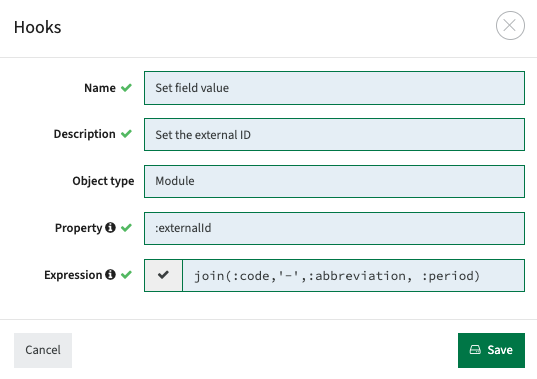Image resolution: width=537 pixels, height=379 pixels.
Task: Click the info icon next to Expression
Action: pyautogui.click(x=110, y=274)
